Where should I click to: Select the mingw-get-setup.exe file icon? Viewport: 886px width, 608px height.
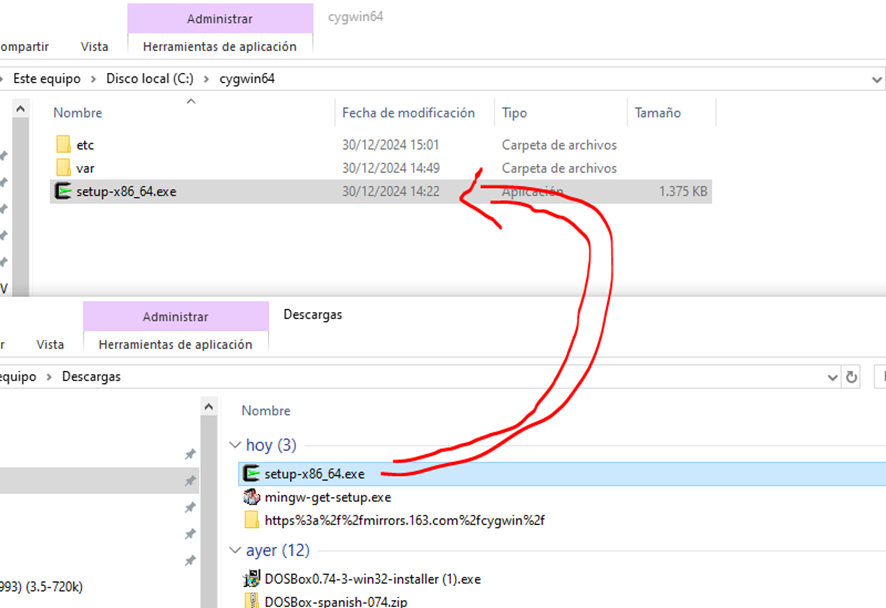(252, 497)
